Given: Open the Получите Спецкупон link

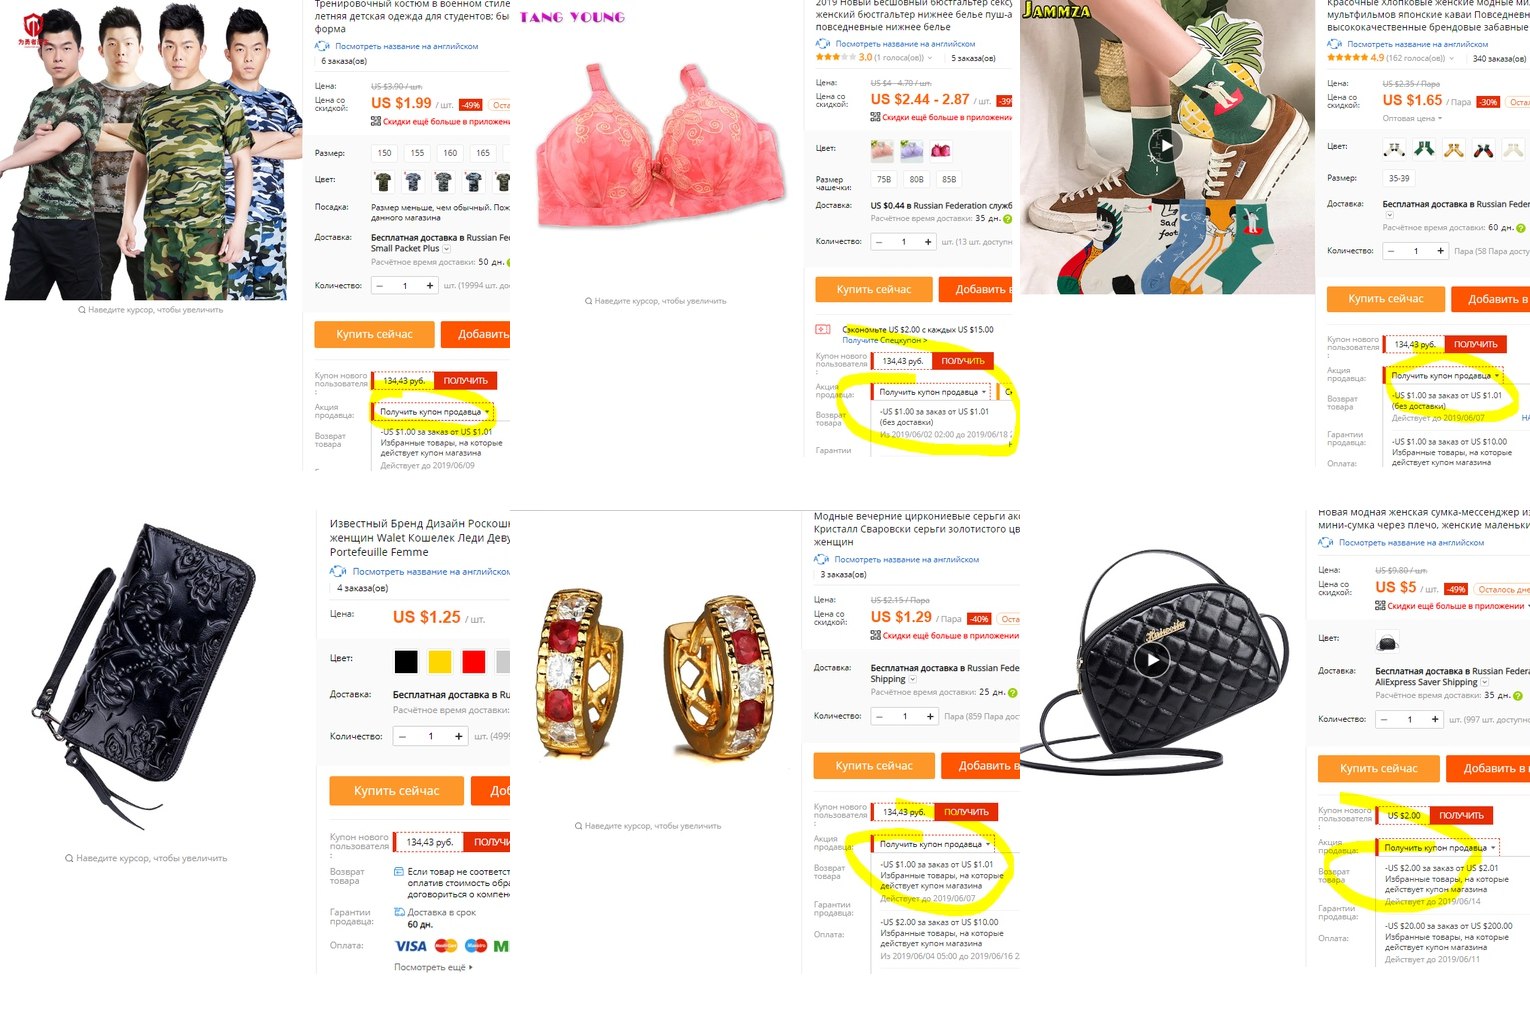Looking at the screenshot, I should point(885,340).
